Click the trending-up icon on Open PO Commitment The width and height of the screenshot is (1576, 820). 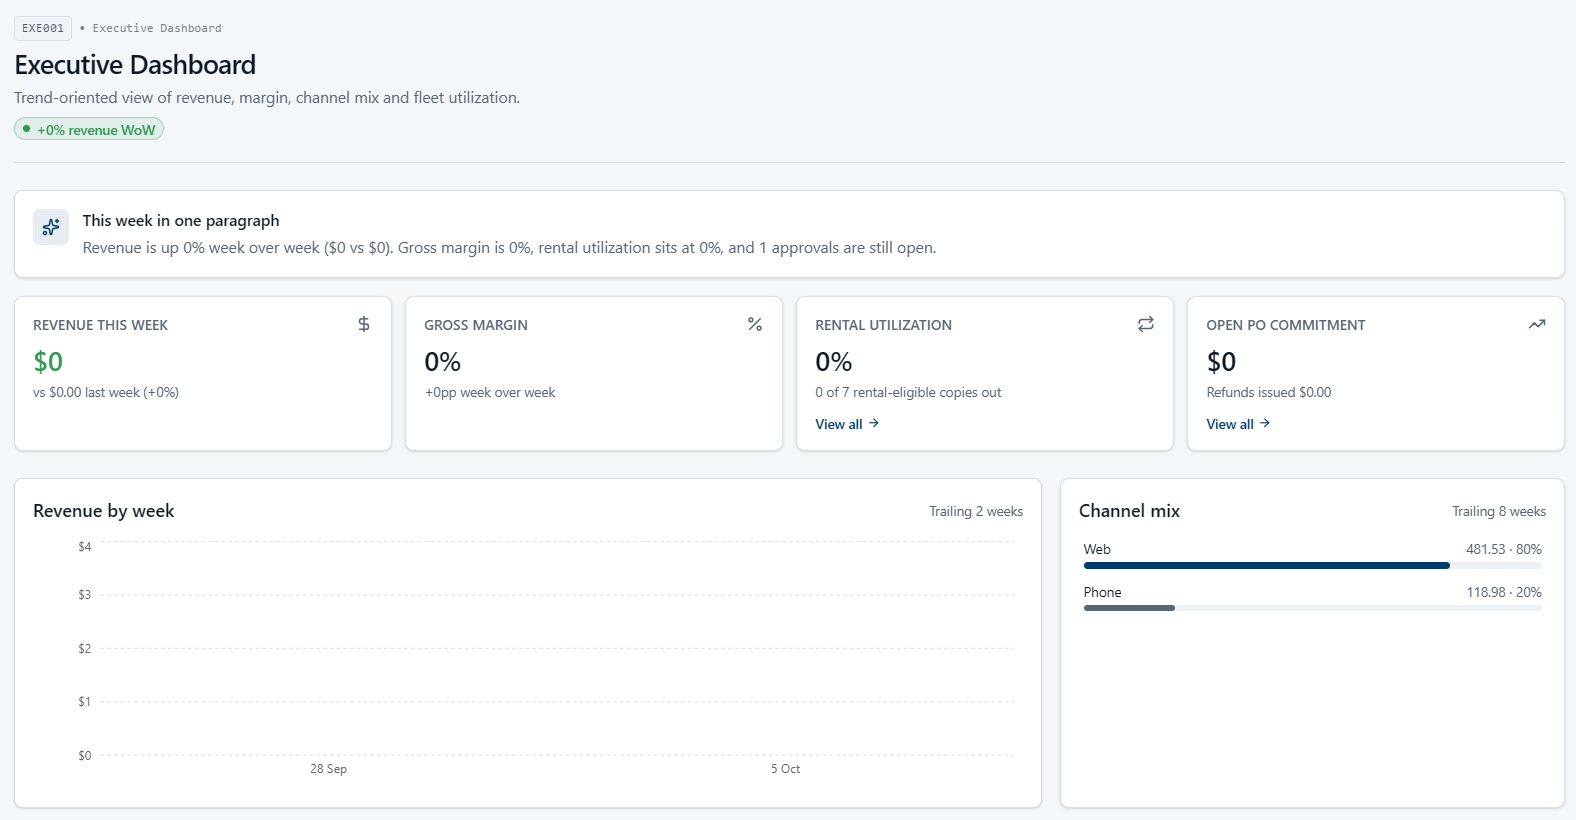click(1537, 324)
